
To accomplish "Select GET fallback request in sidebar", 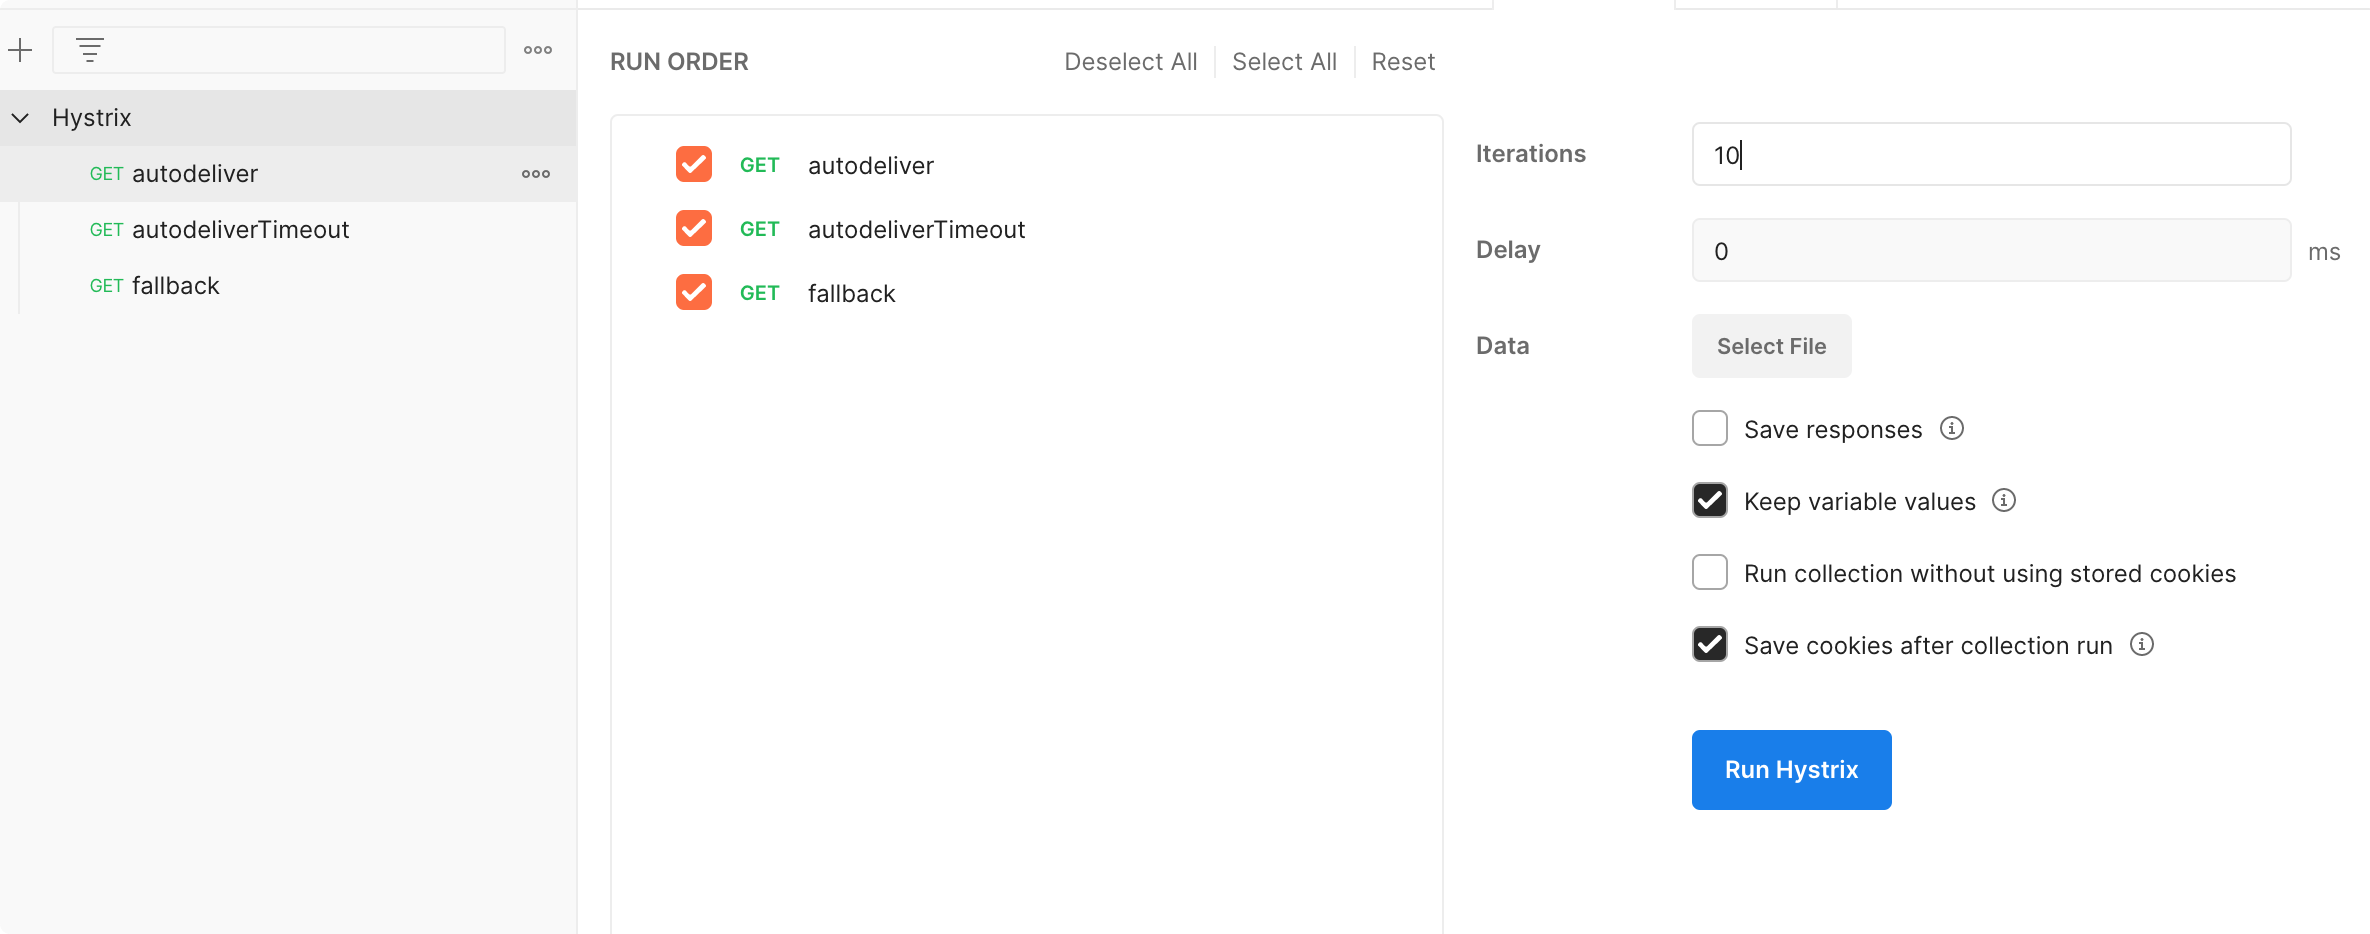I will click(x=288, y=286).
